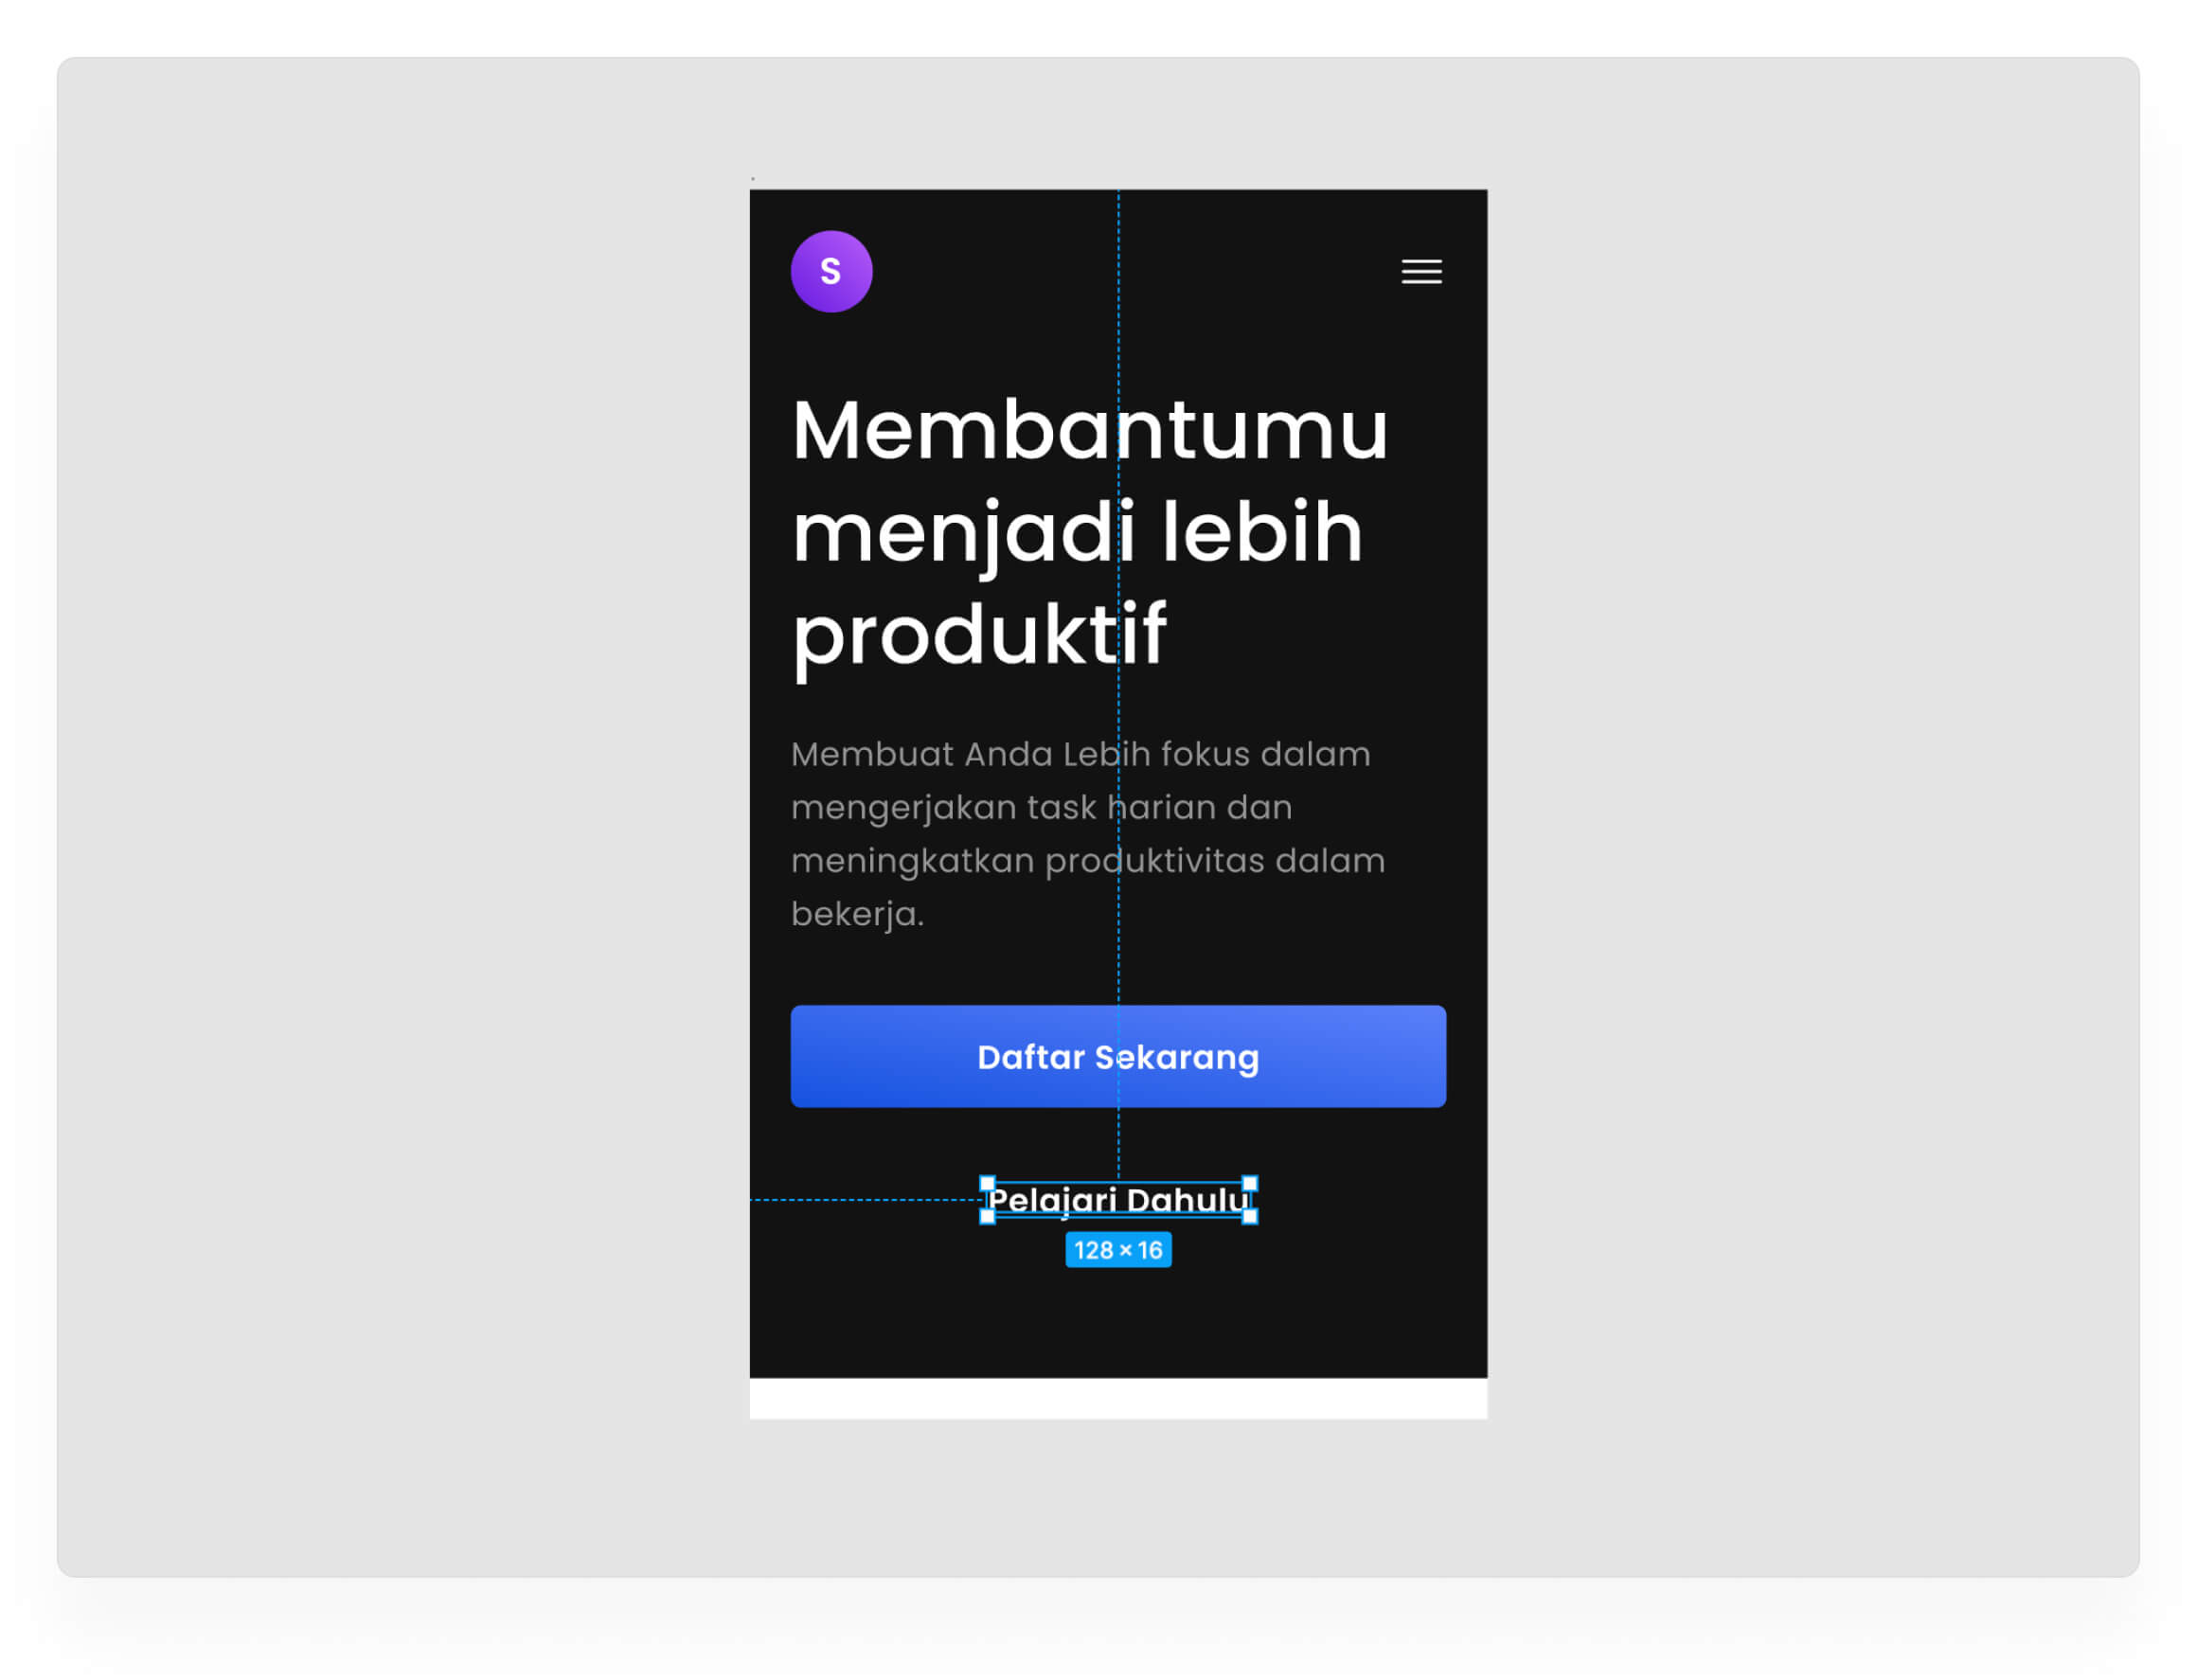Click the bottom-left selection handle

pyautogui.click(x=987, y=1216)
